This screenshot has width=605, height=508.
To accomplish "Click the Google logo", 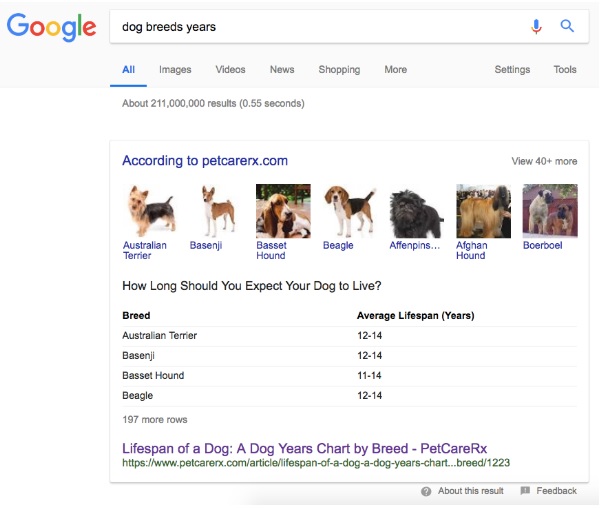I will (x=51, y=27).
